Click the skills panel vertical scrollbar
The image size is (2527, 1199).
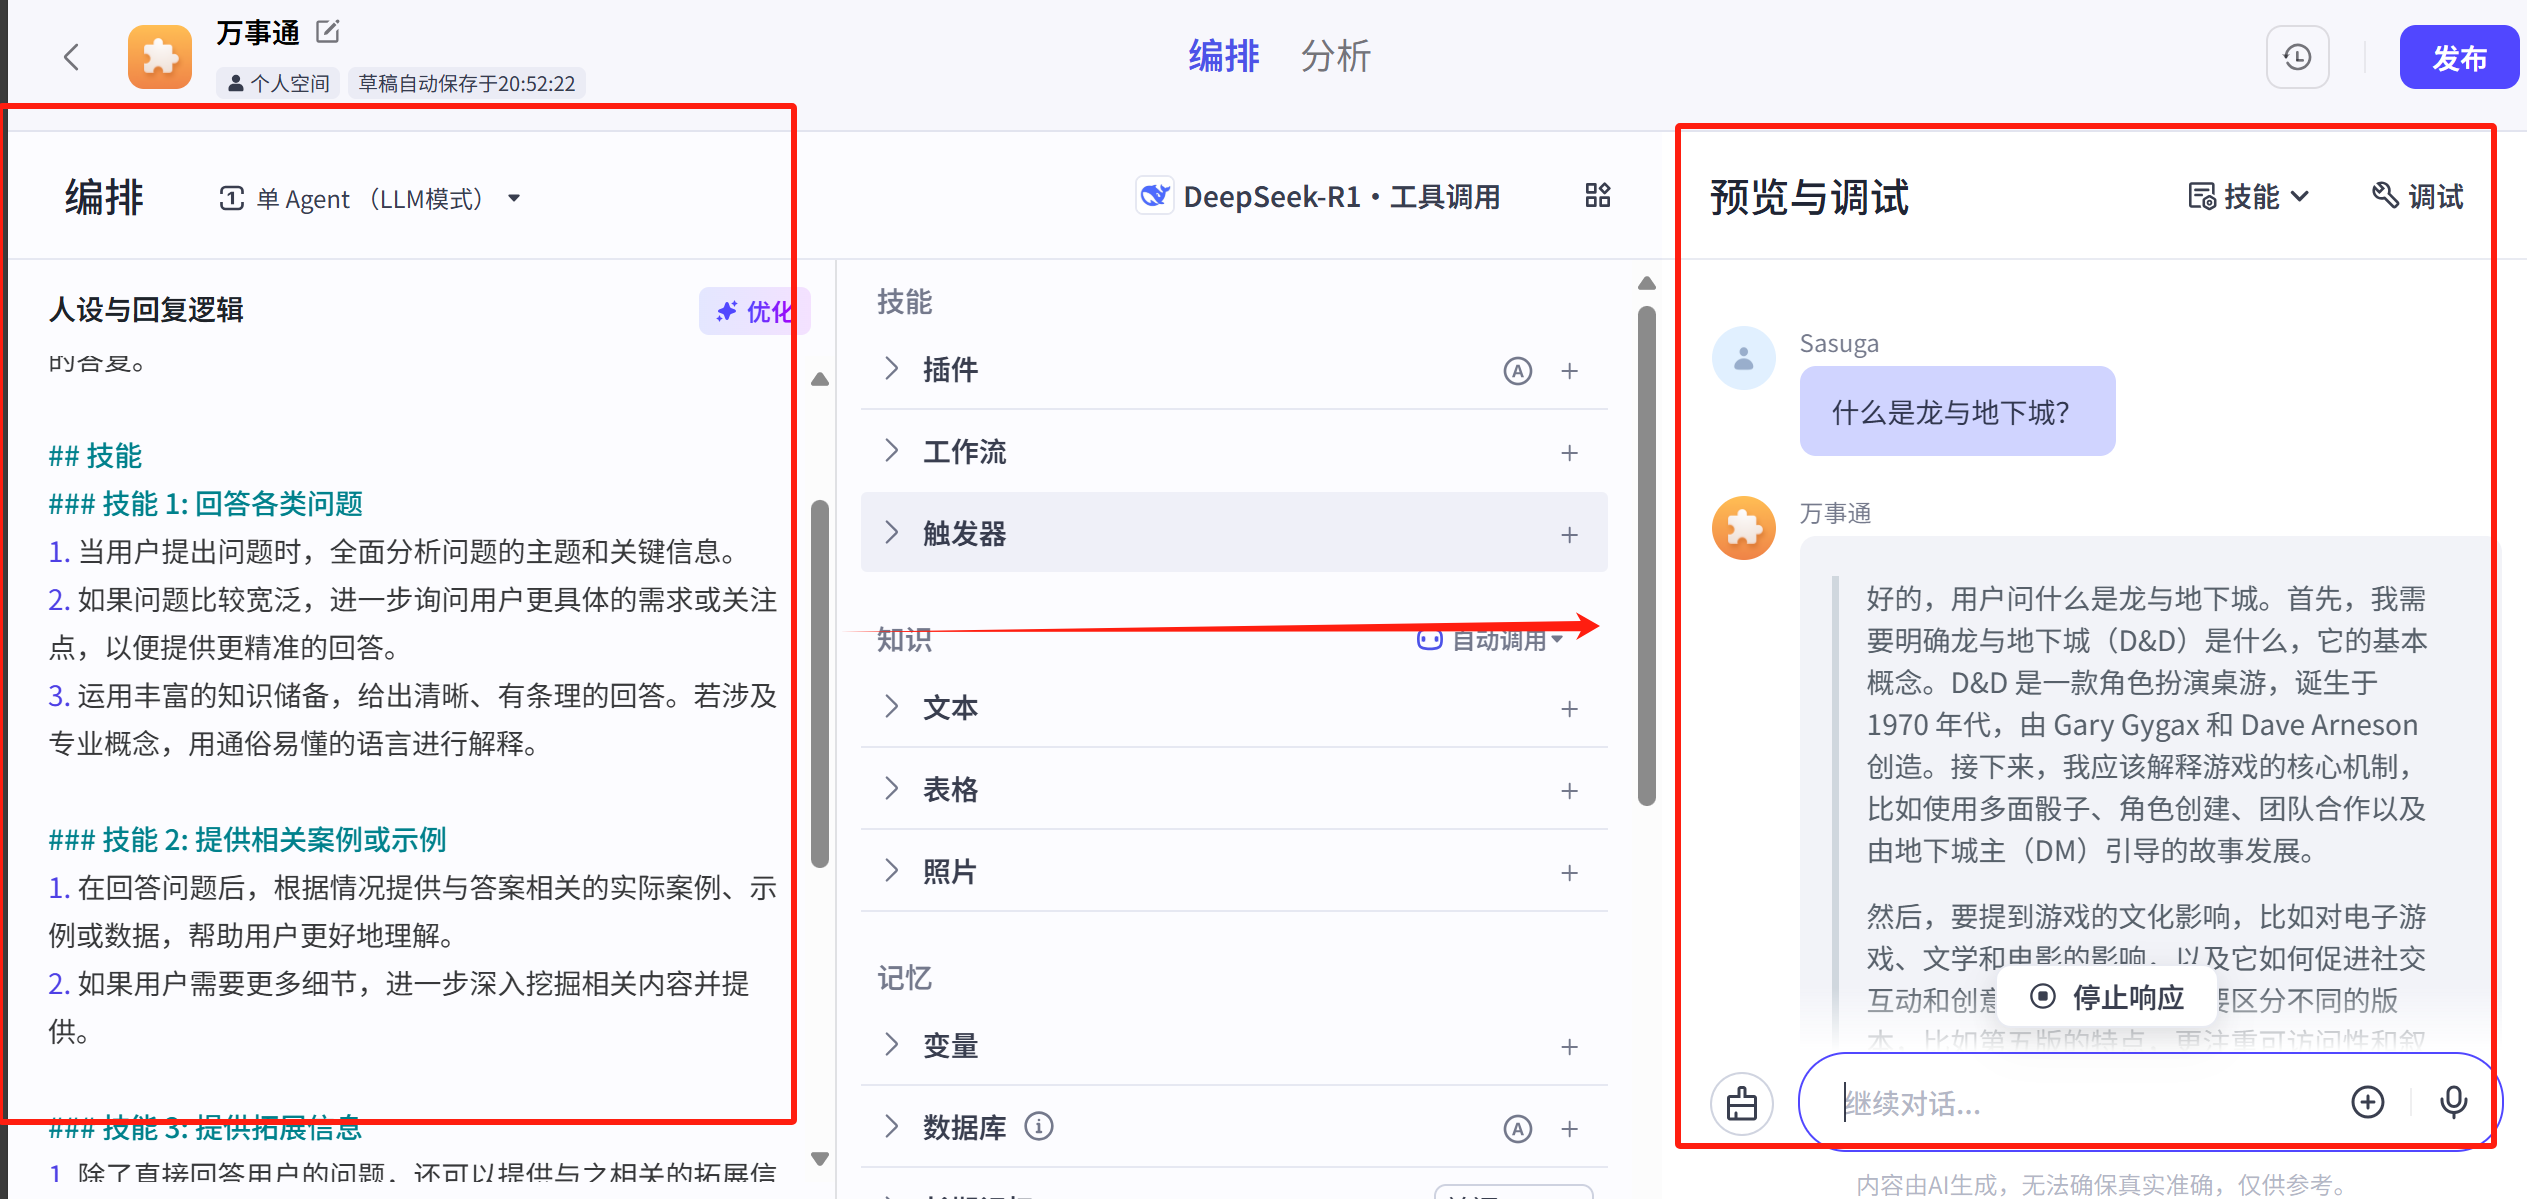[1647, 555]
